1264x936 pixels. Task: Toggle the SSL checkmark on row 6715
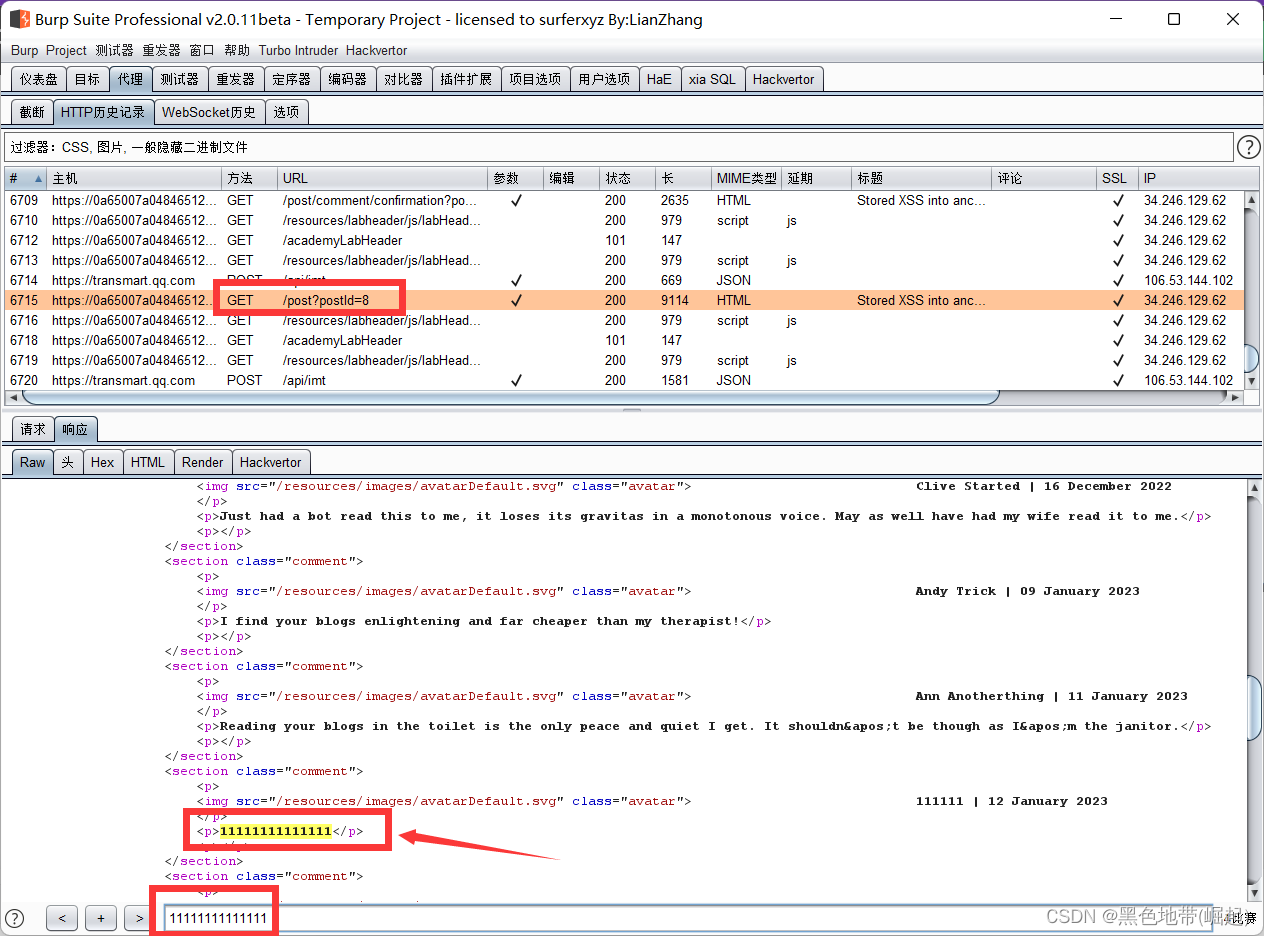pyautogui.click(x=1118, y=300)
